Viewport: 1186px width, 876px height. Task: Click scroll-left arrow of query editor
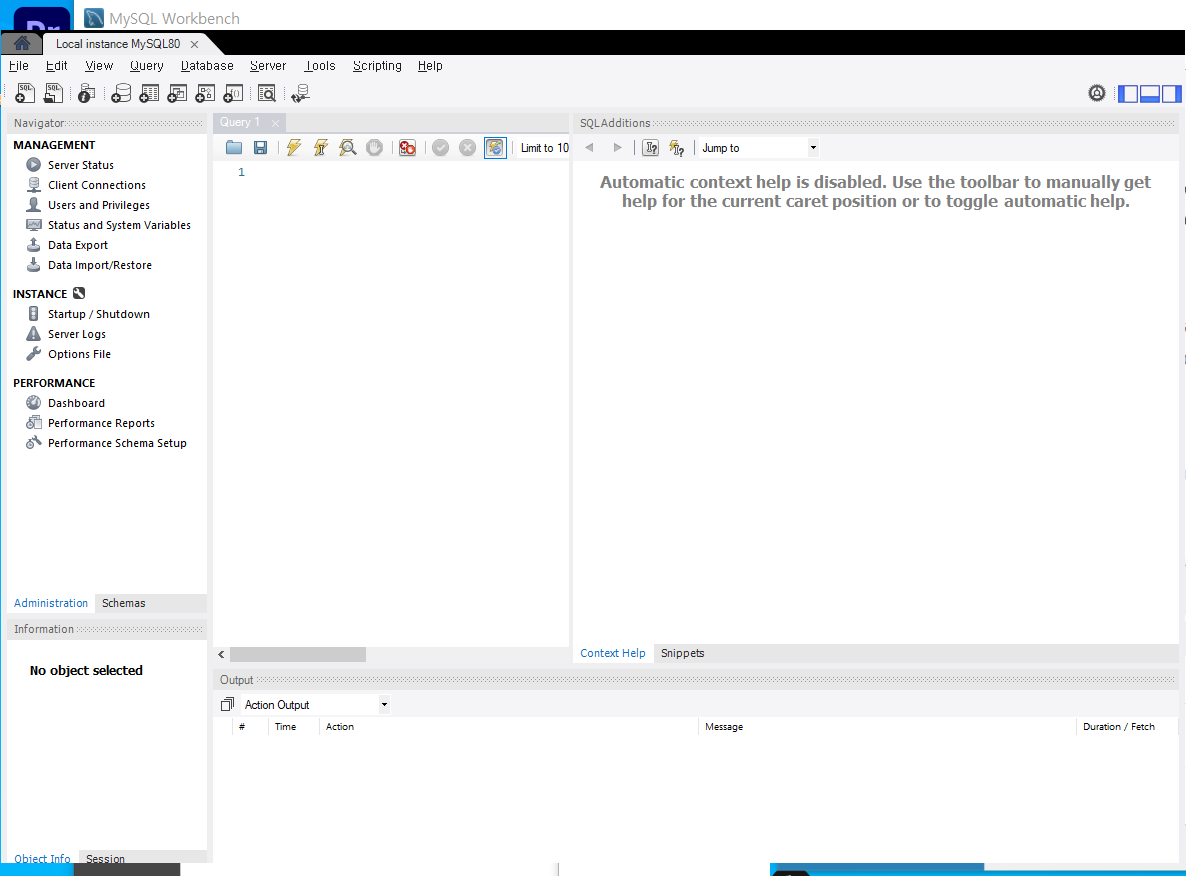[221, 654]
